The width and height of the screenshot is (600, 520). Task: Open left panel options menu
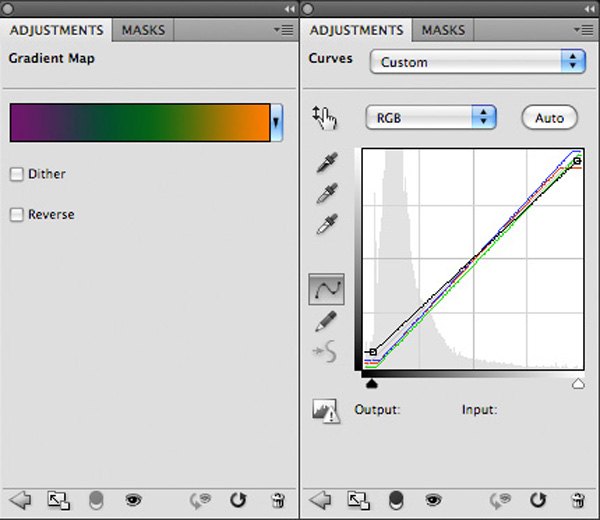point(284,30)
